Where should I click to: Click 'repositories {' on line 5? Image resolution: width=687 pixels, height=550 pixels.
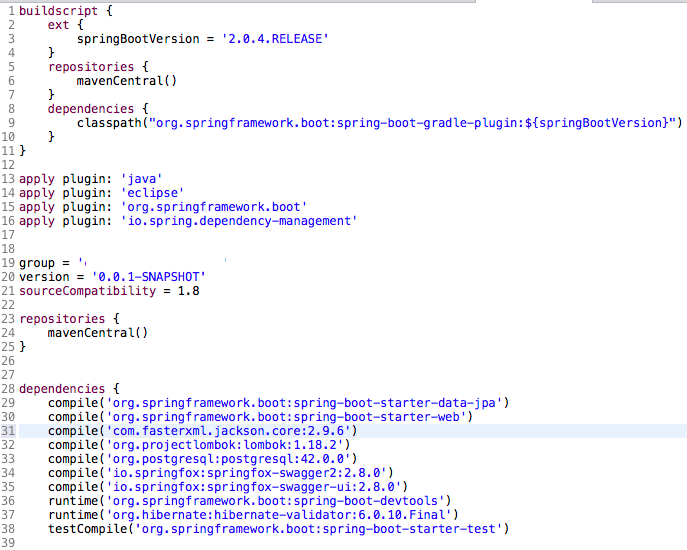[98, 67]
